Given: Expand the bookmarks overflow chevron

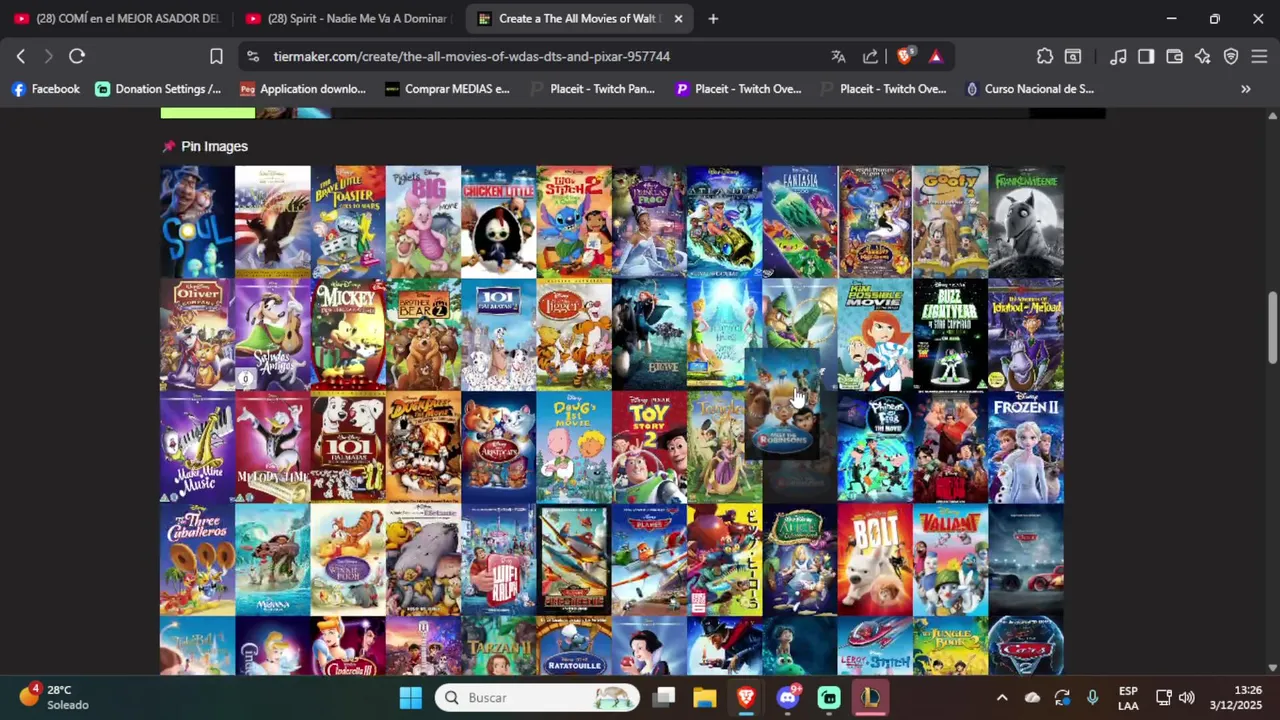Looking at the screenshot, I should (1246, 89).
